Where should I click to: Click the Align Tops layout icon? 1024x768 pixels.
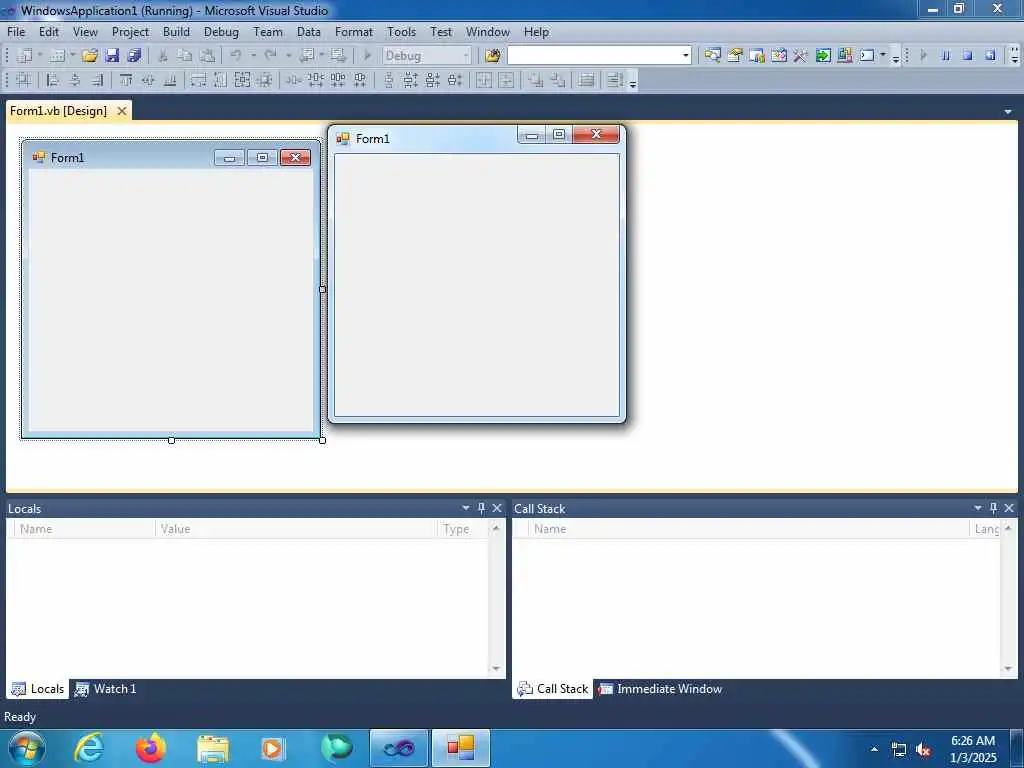coord(126,80)
